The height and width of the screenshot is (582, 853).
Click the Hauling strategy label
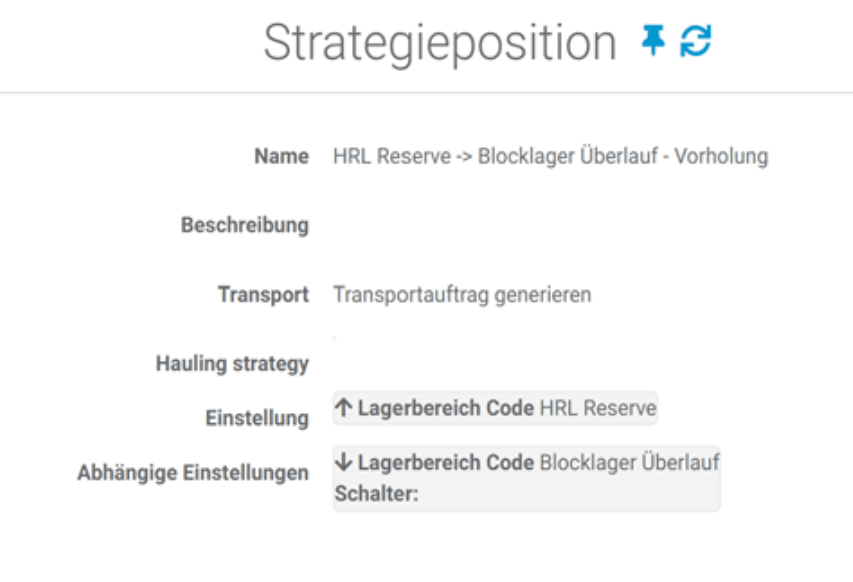tap(232, 364)
